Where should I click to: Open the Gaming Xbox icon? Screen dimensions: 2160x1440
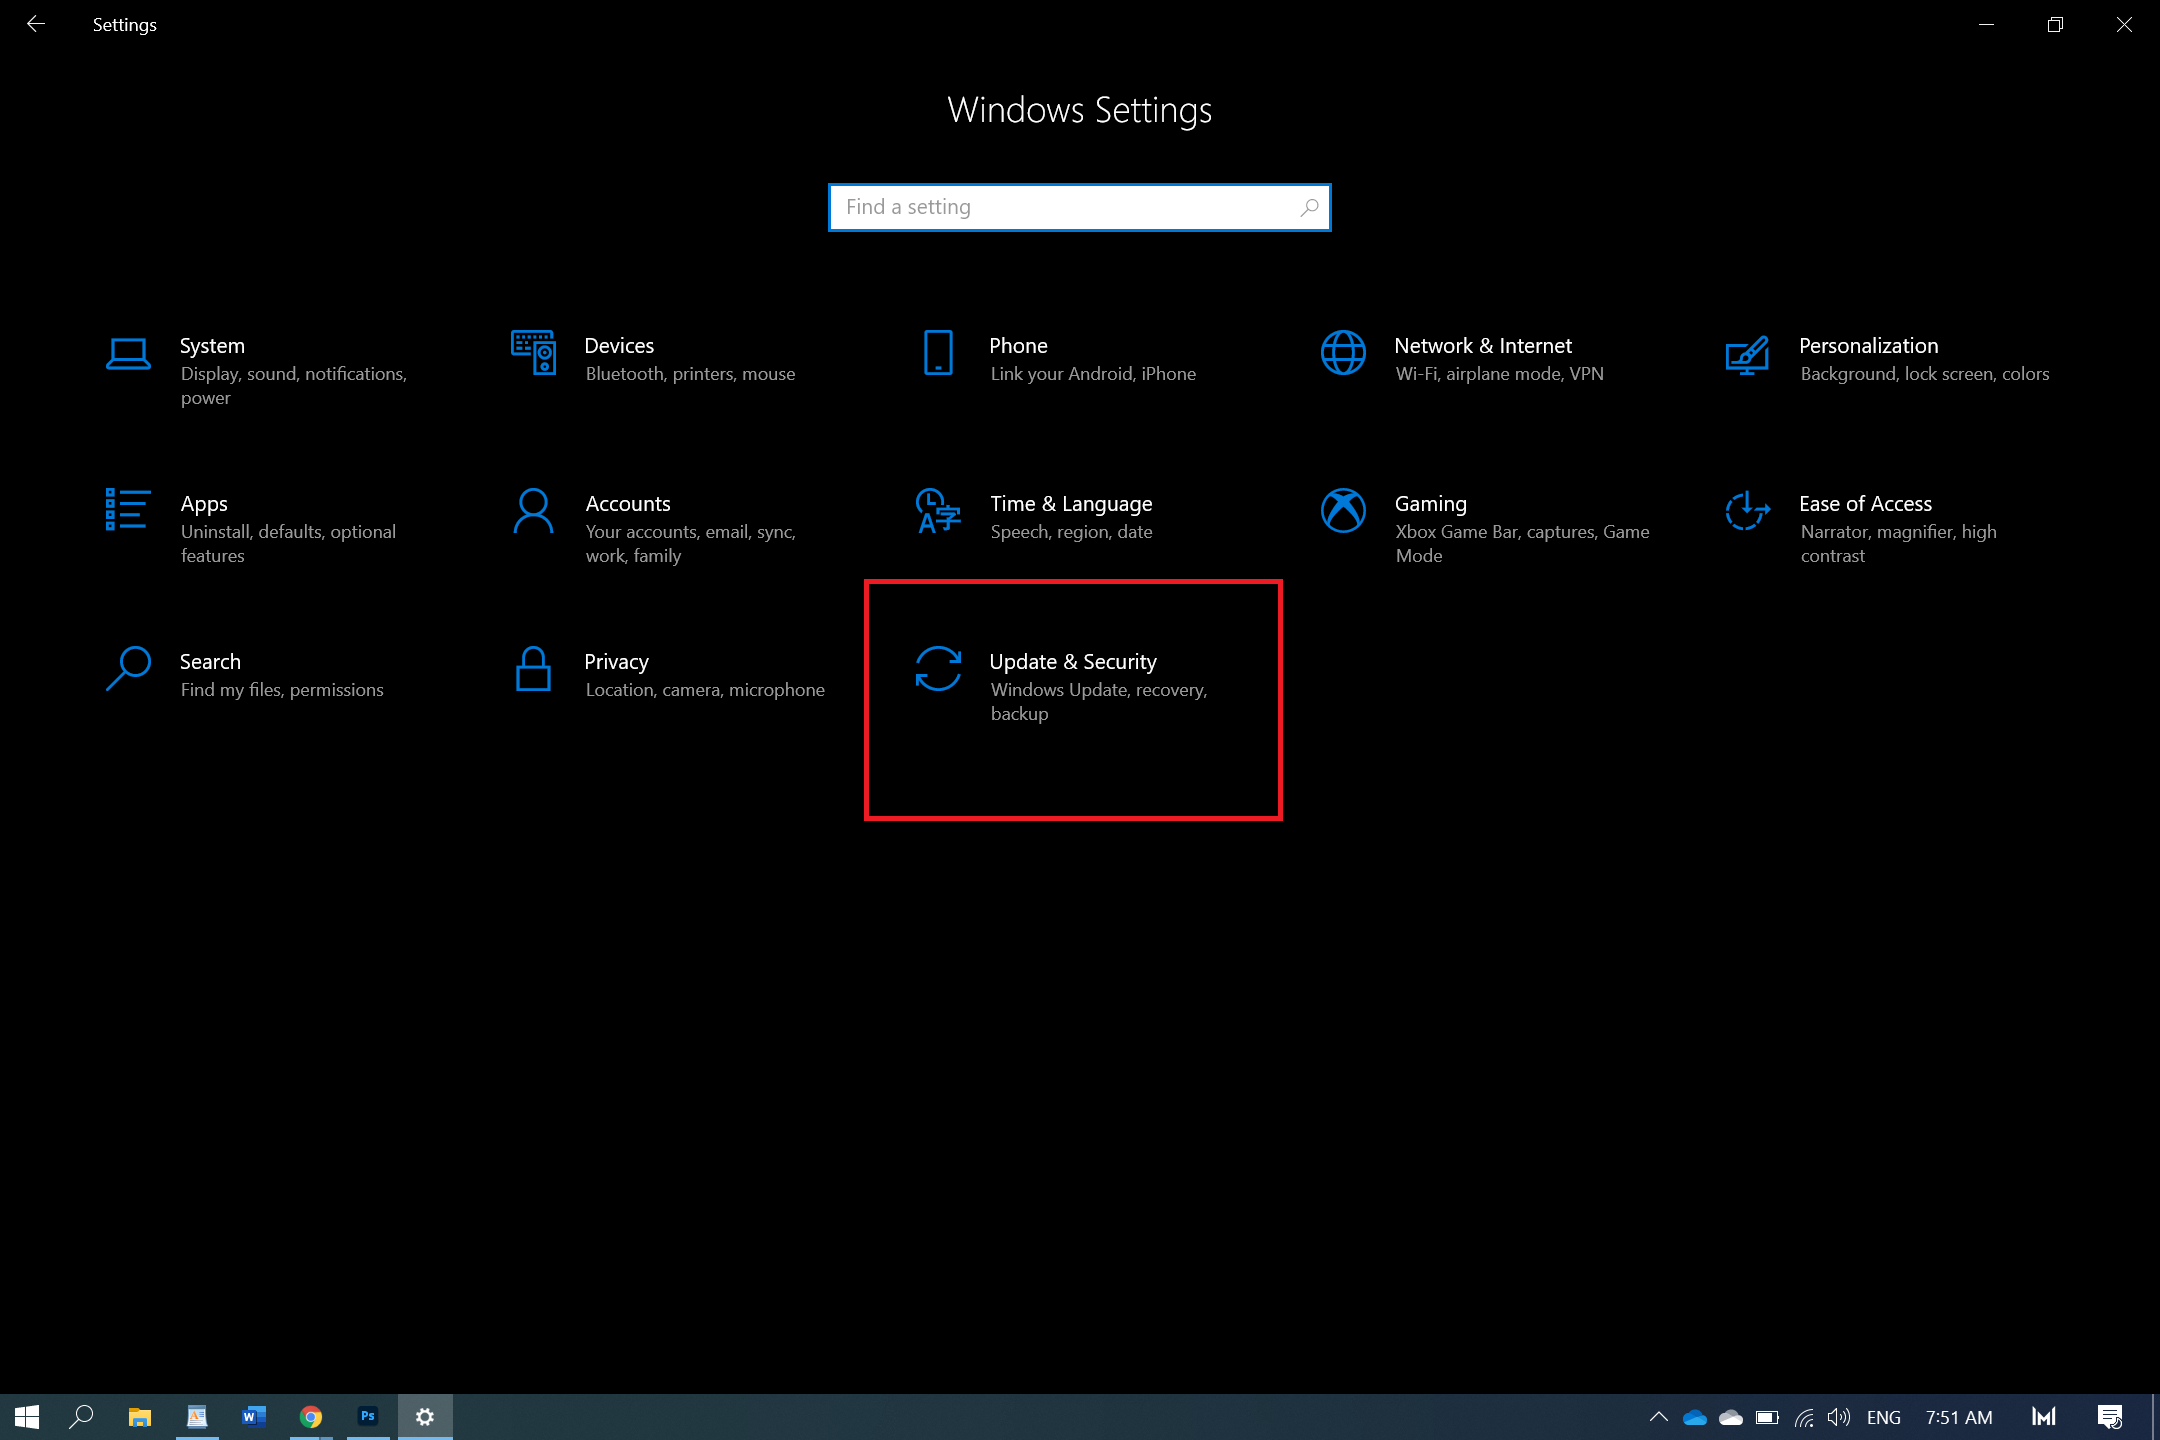(x=1343, y=511)
